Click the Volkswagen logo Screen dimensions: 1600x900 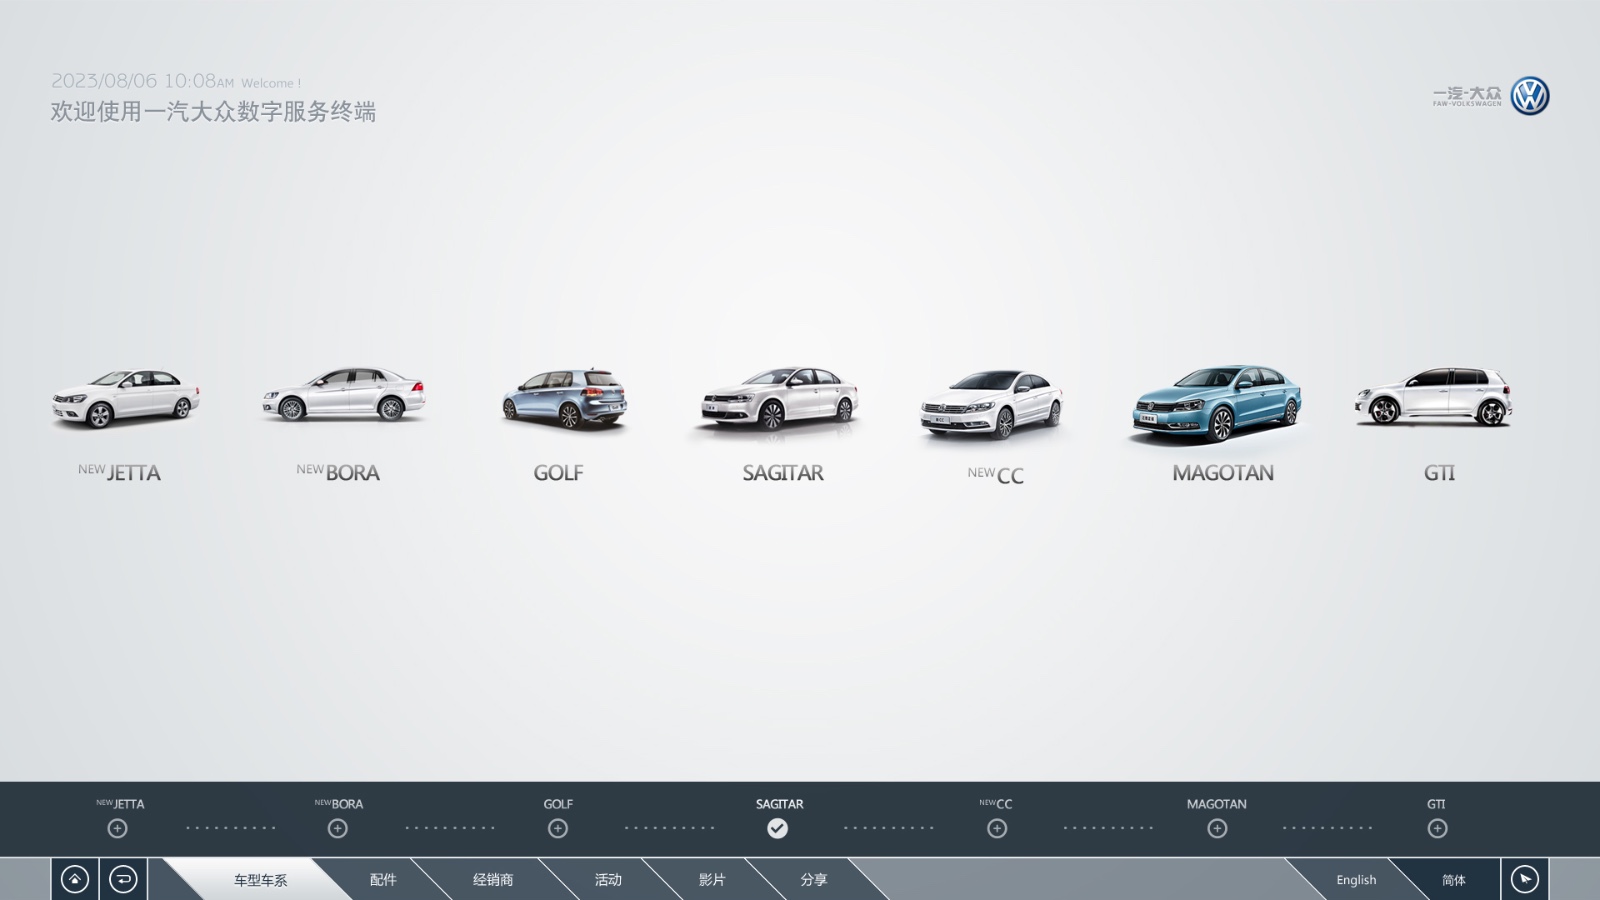click(1530, 96)
